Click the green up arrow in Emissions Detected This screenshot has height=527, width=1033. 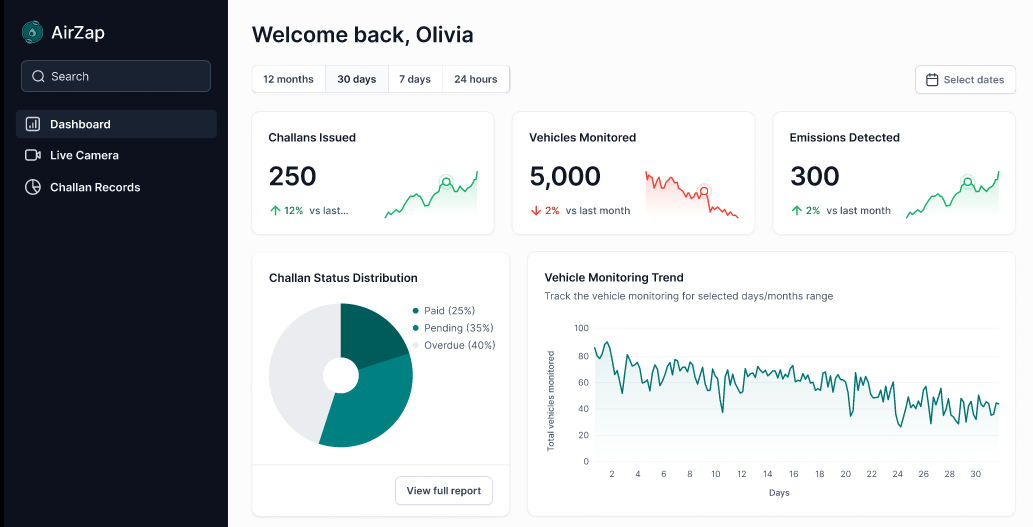click(796, 211)
